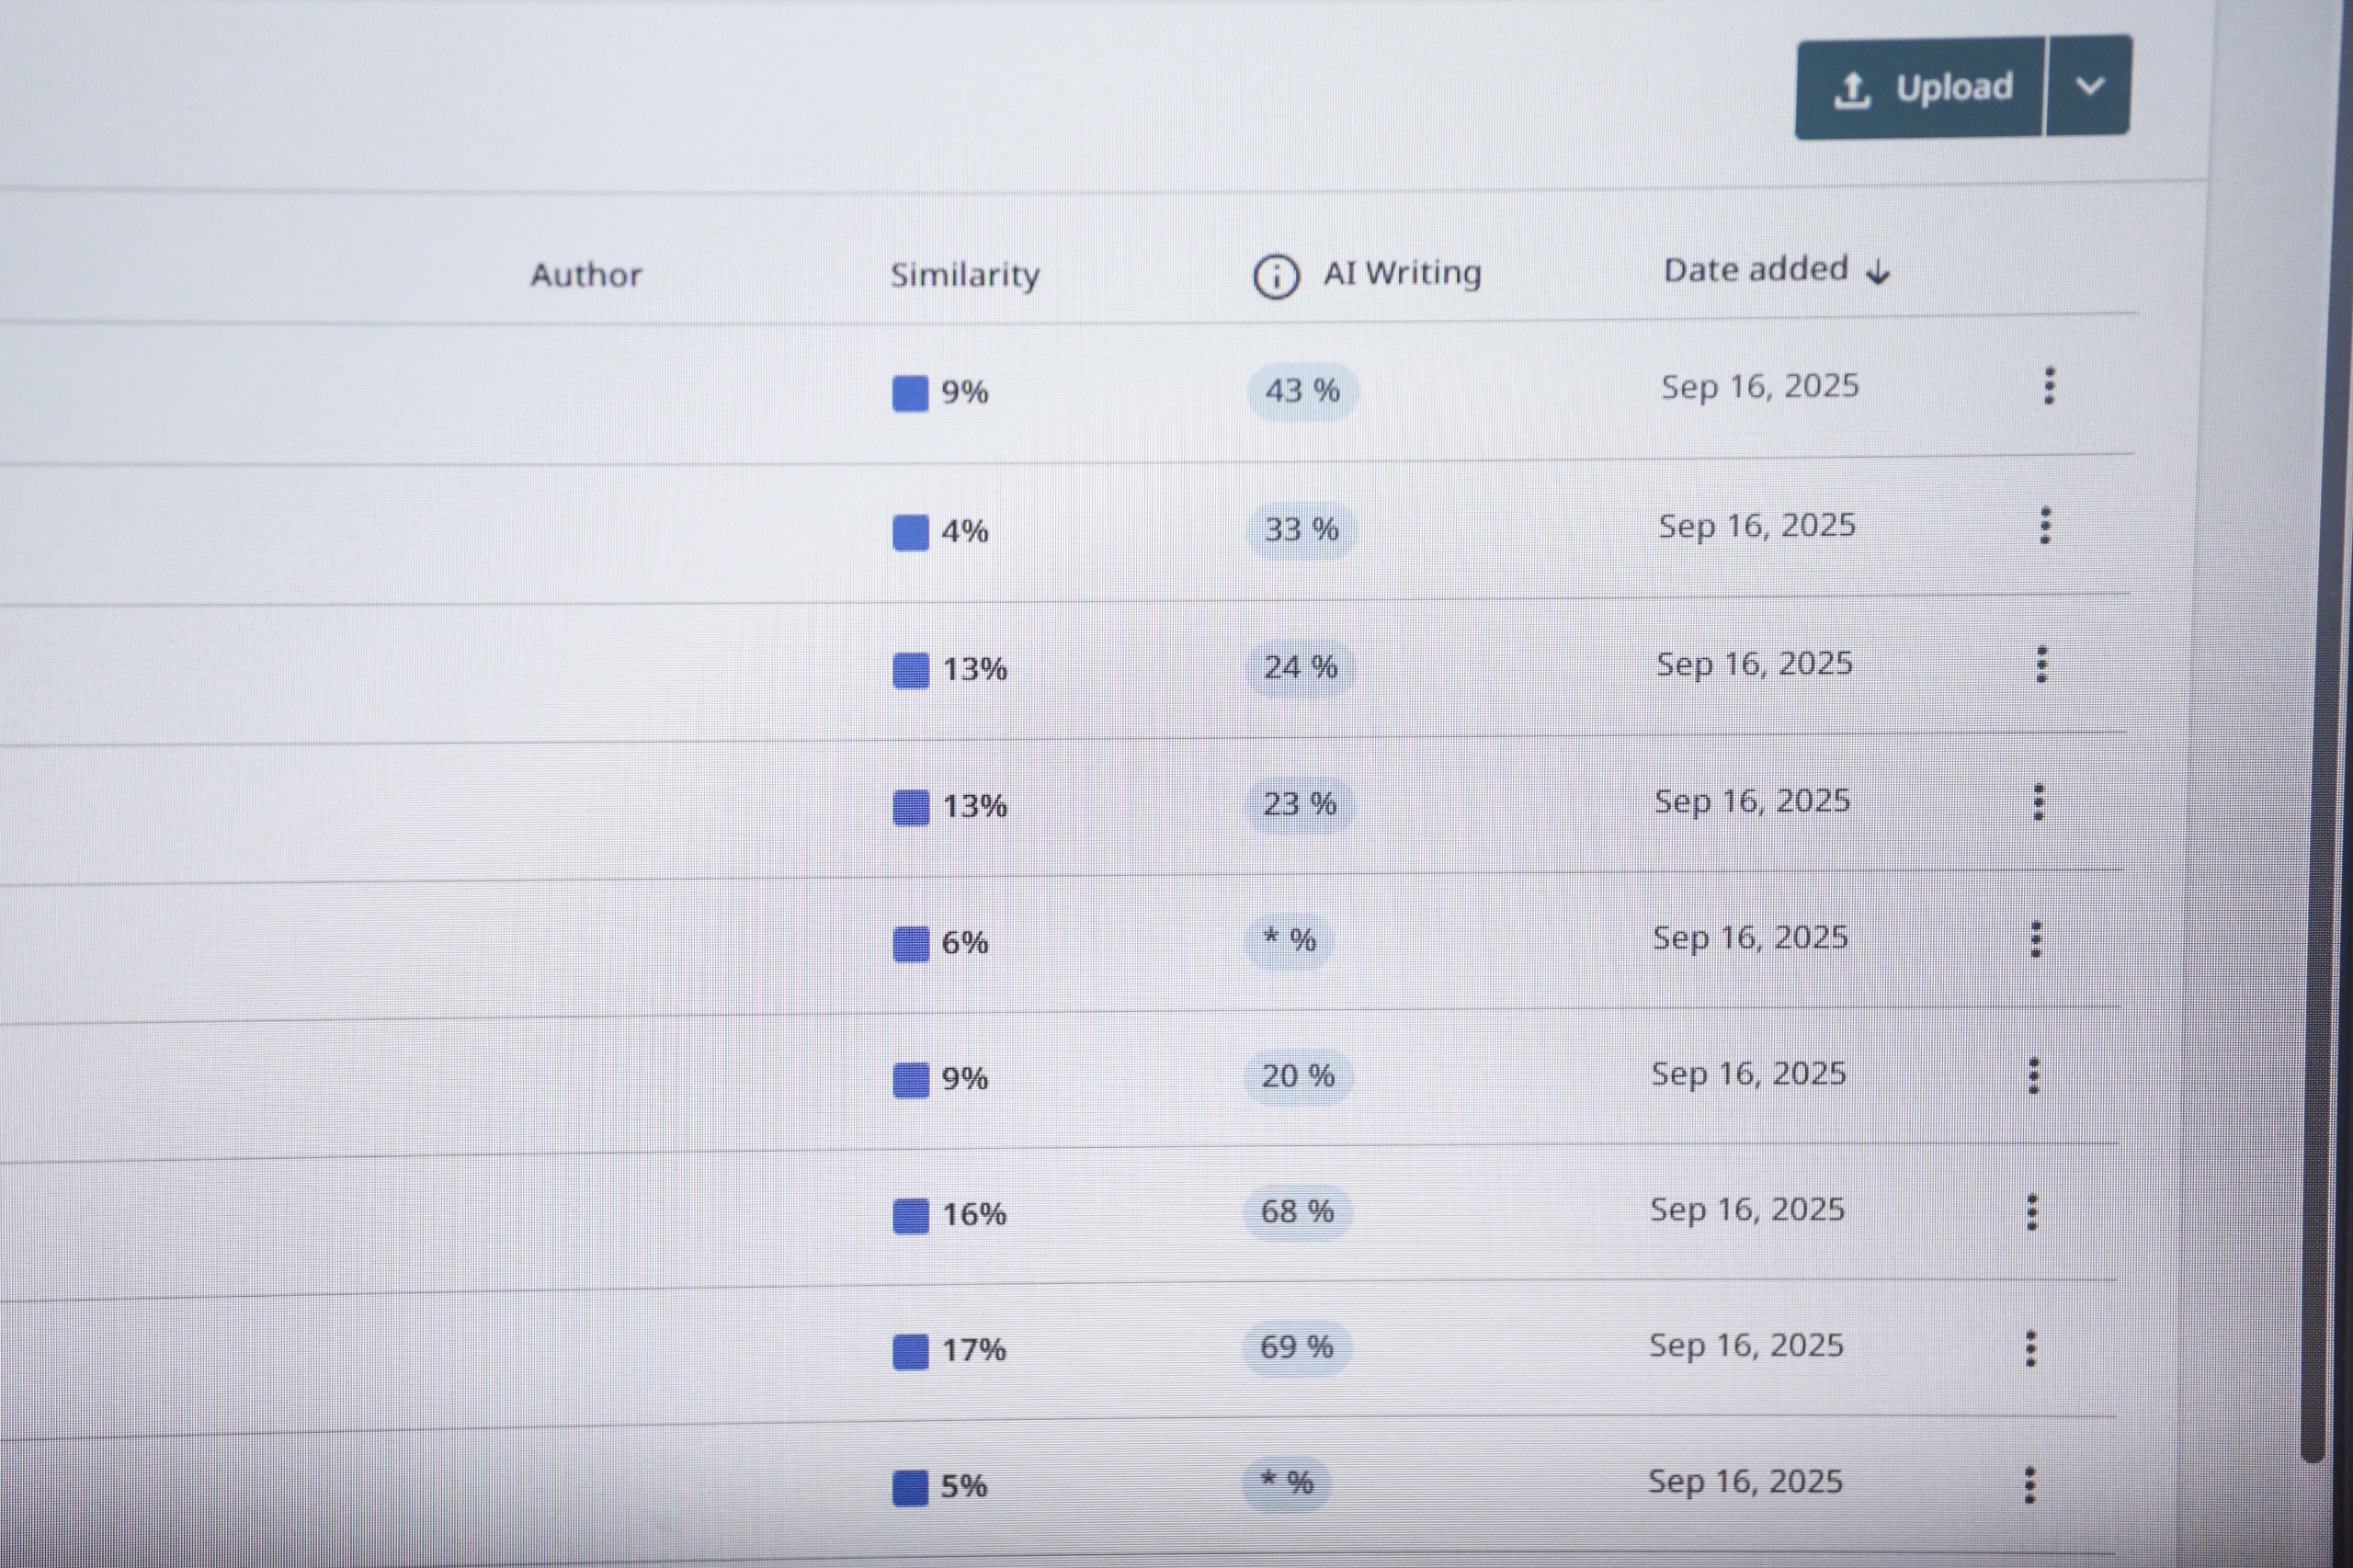Open the 16% similarity report
Image resolution: width=2353 pixels, height=1568 pixels.
973,1215
